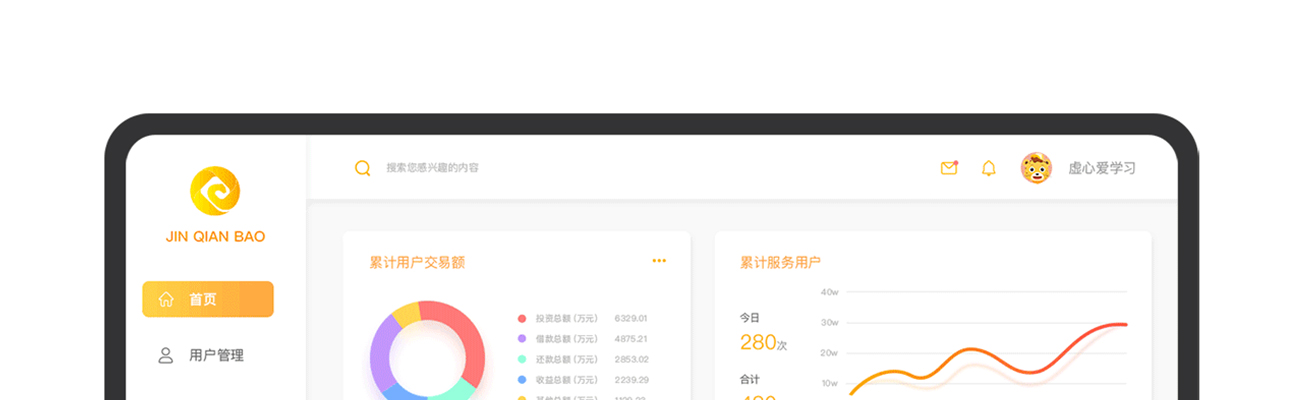Click the blue 收益总额 legend dot
The width and height of the screenshot is (1300, 400).
[521, 380]
